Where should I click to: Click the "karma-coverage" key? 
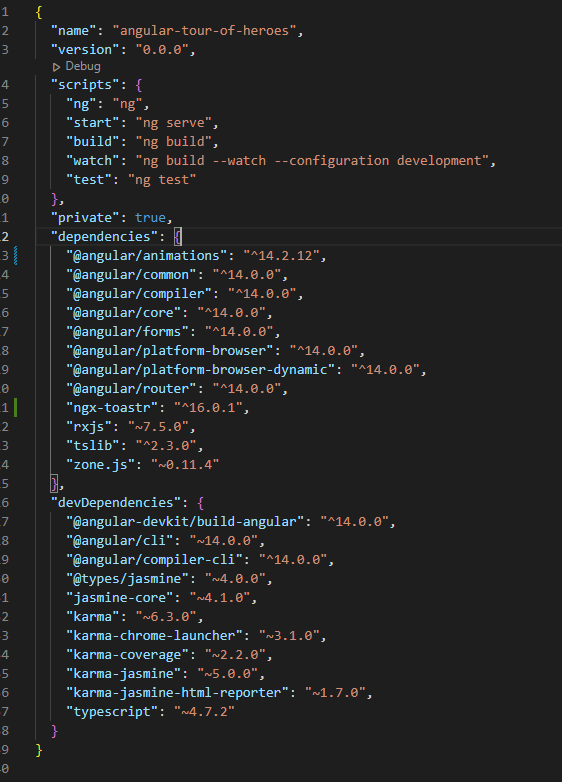click(x=131, y=654)
